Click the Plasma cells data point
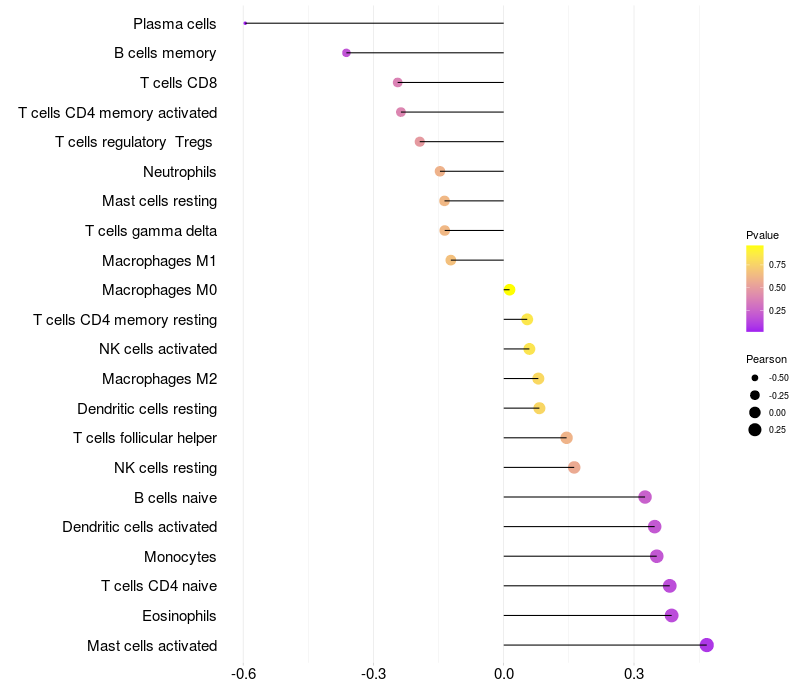Screen dimensions: 800x700 coord(245,23)
